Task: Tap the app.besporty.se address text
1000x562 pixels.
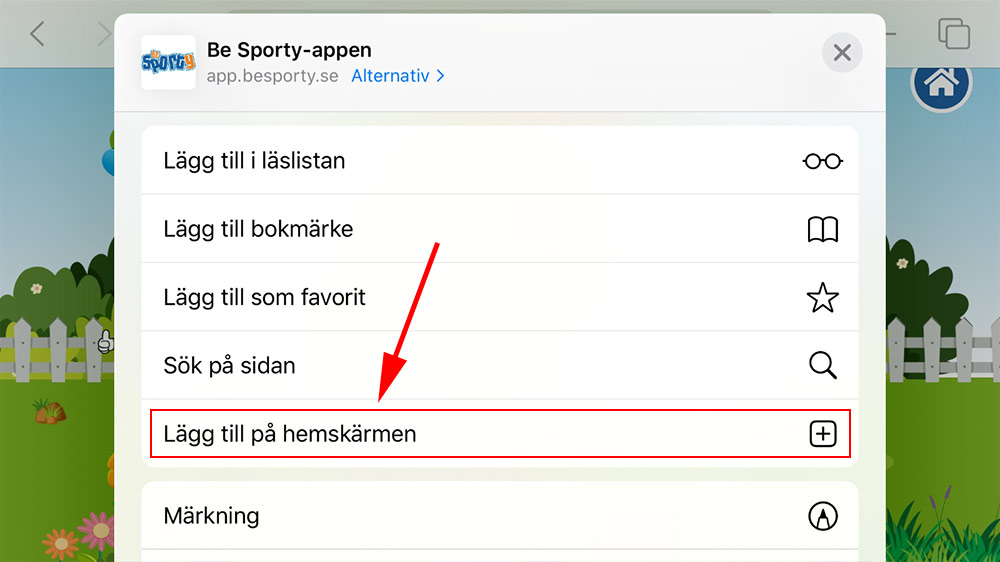Action: click(x=272, y=76)
